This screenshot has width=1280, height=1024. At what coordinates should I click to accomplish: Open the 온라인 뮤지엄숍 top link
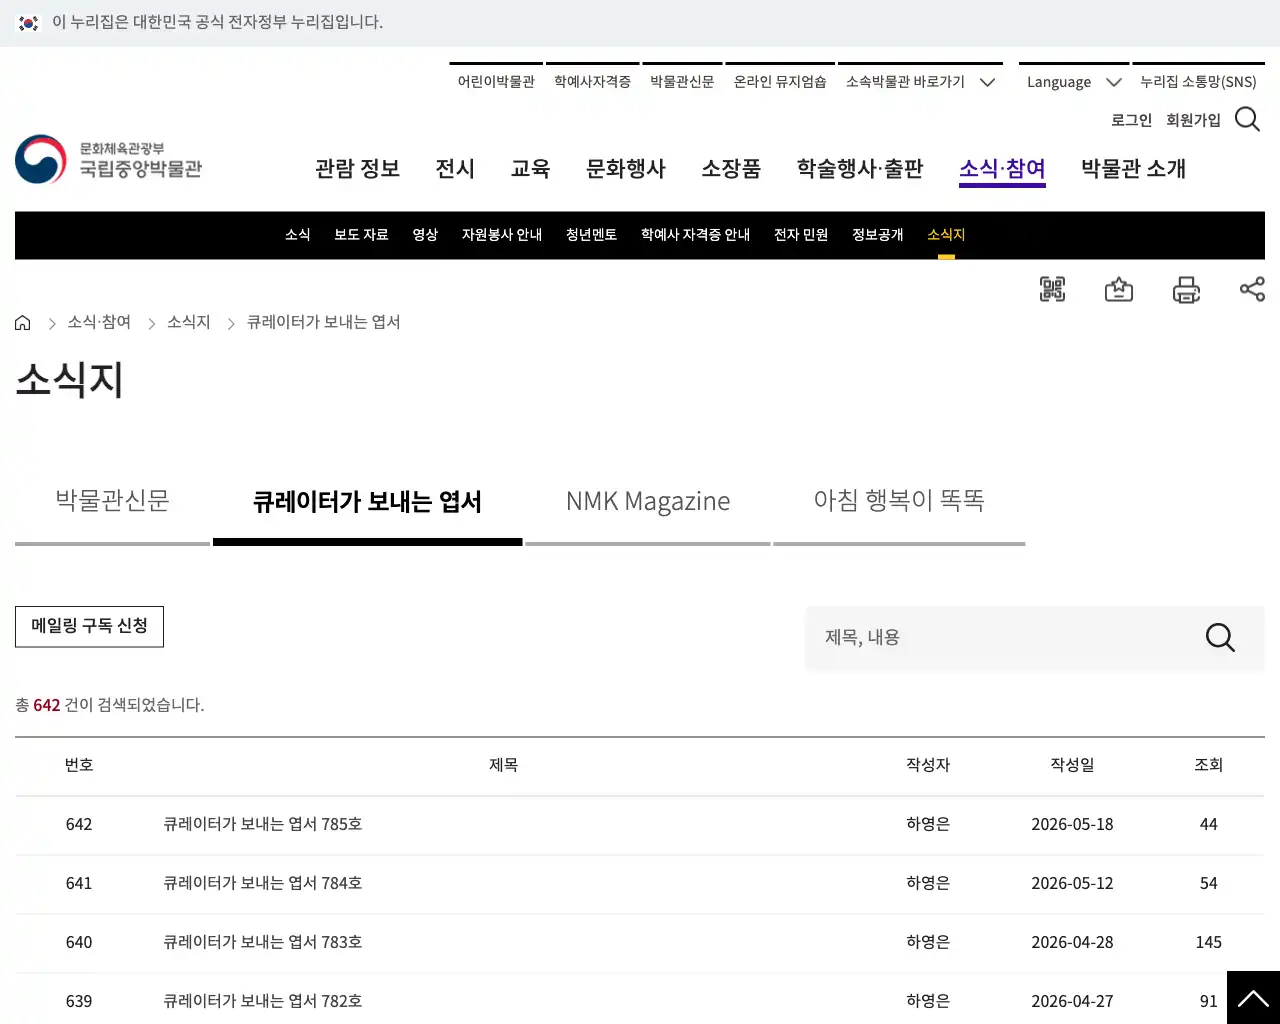pyautogui.click(x=780, y=82)
